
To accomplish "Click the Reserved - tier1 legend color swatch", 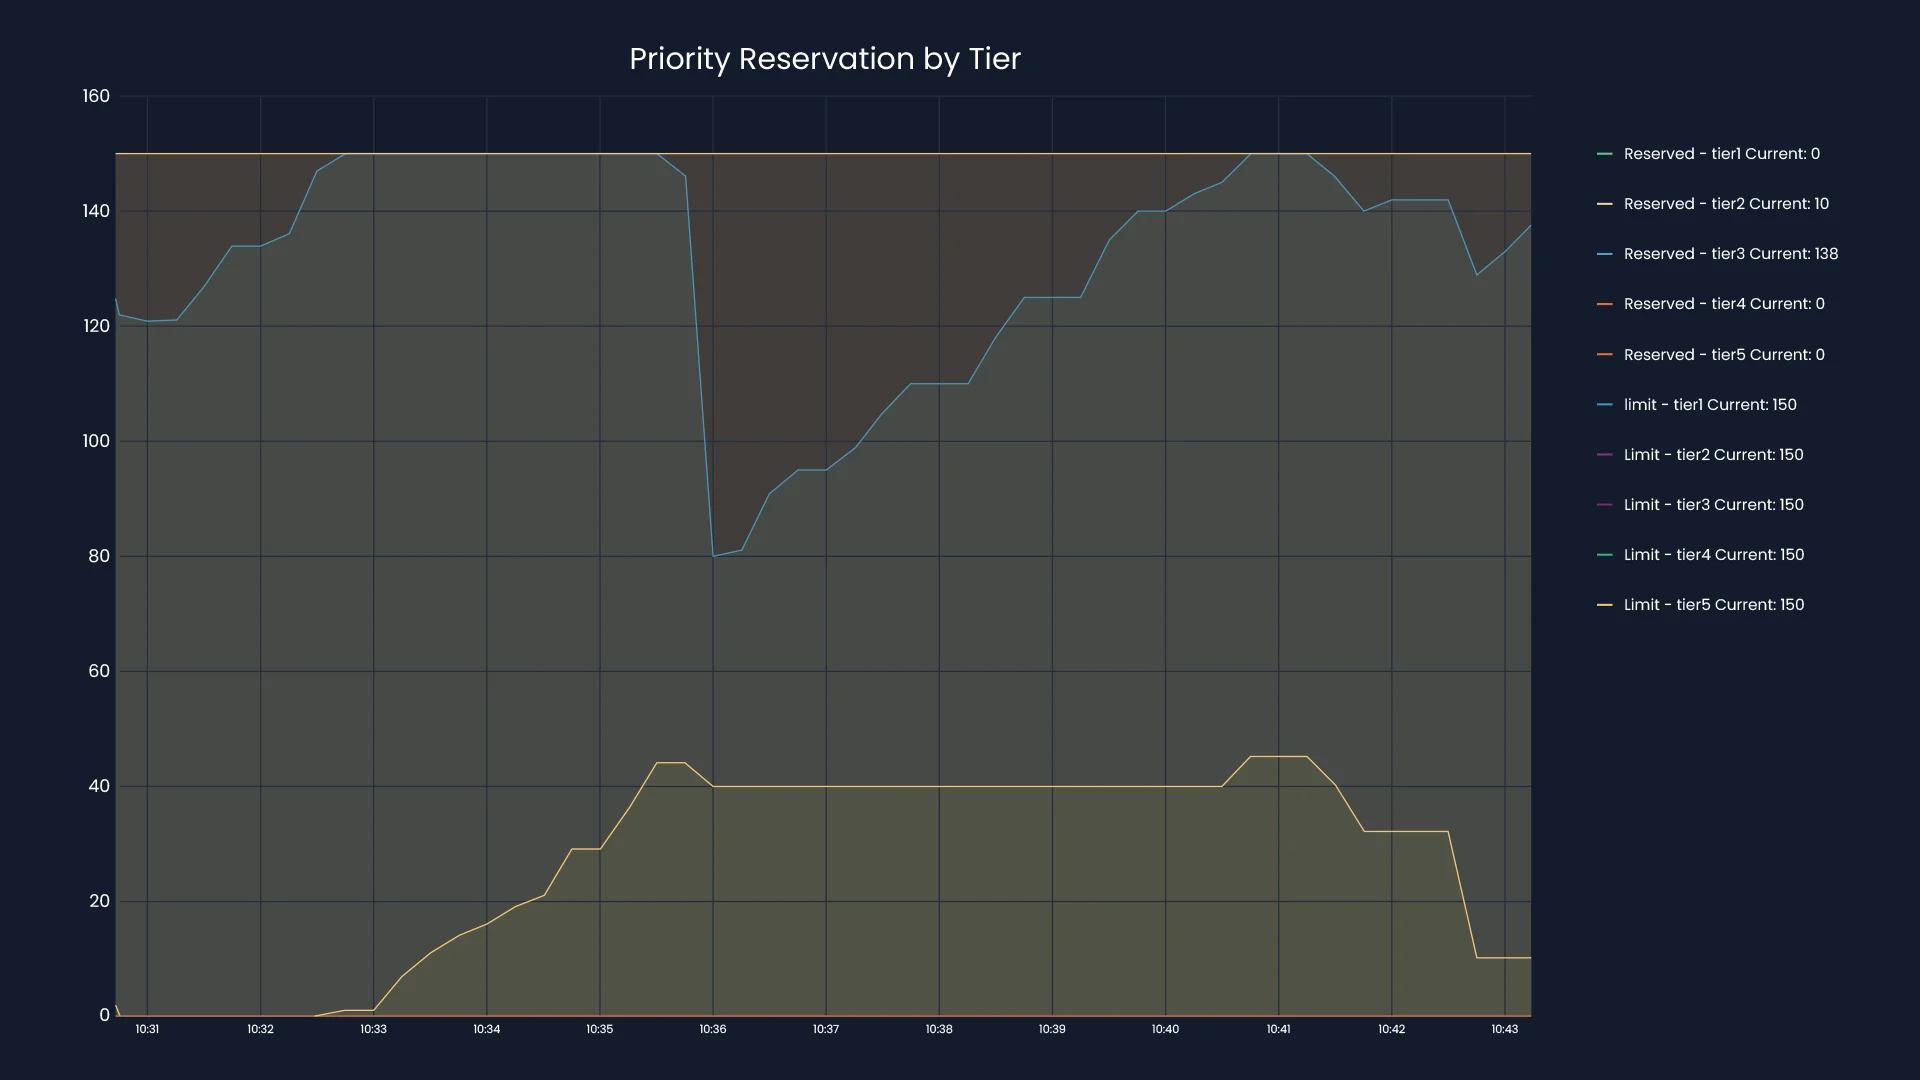I will click(x=1604, y=154).
